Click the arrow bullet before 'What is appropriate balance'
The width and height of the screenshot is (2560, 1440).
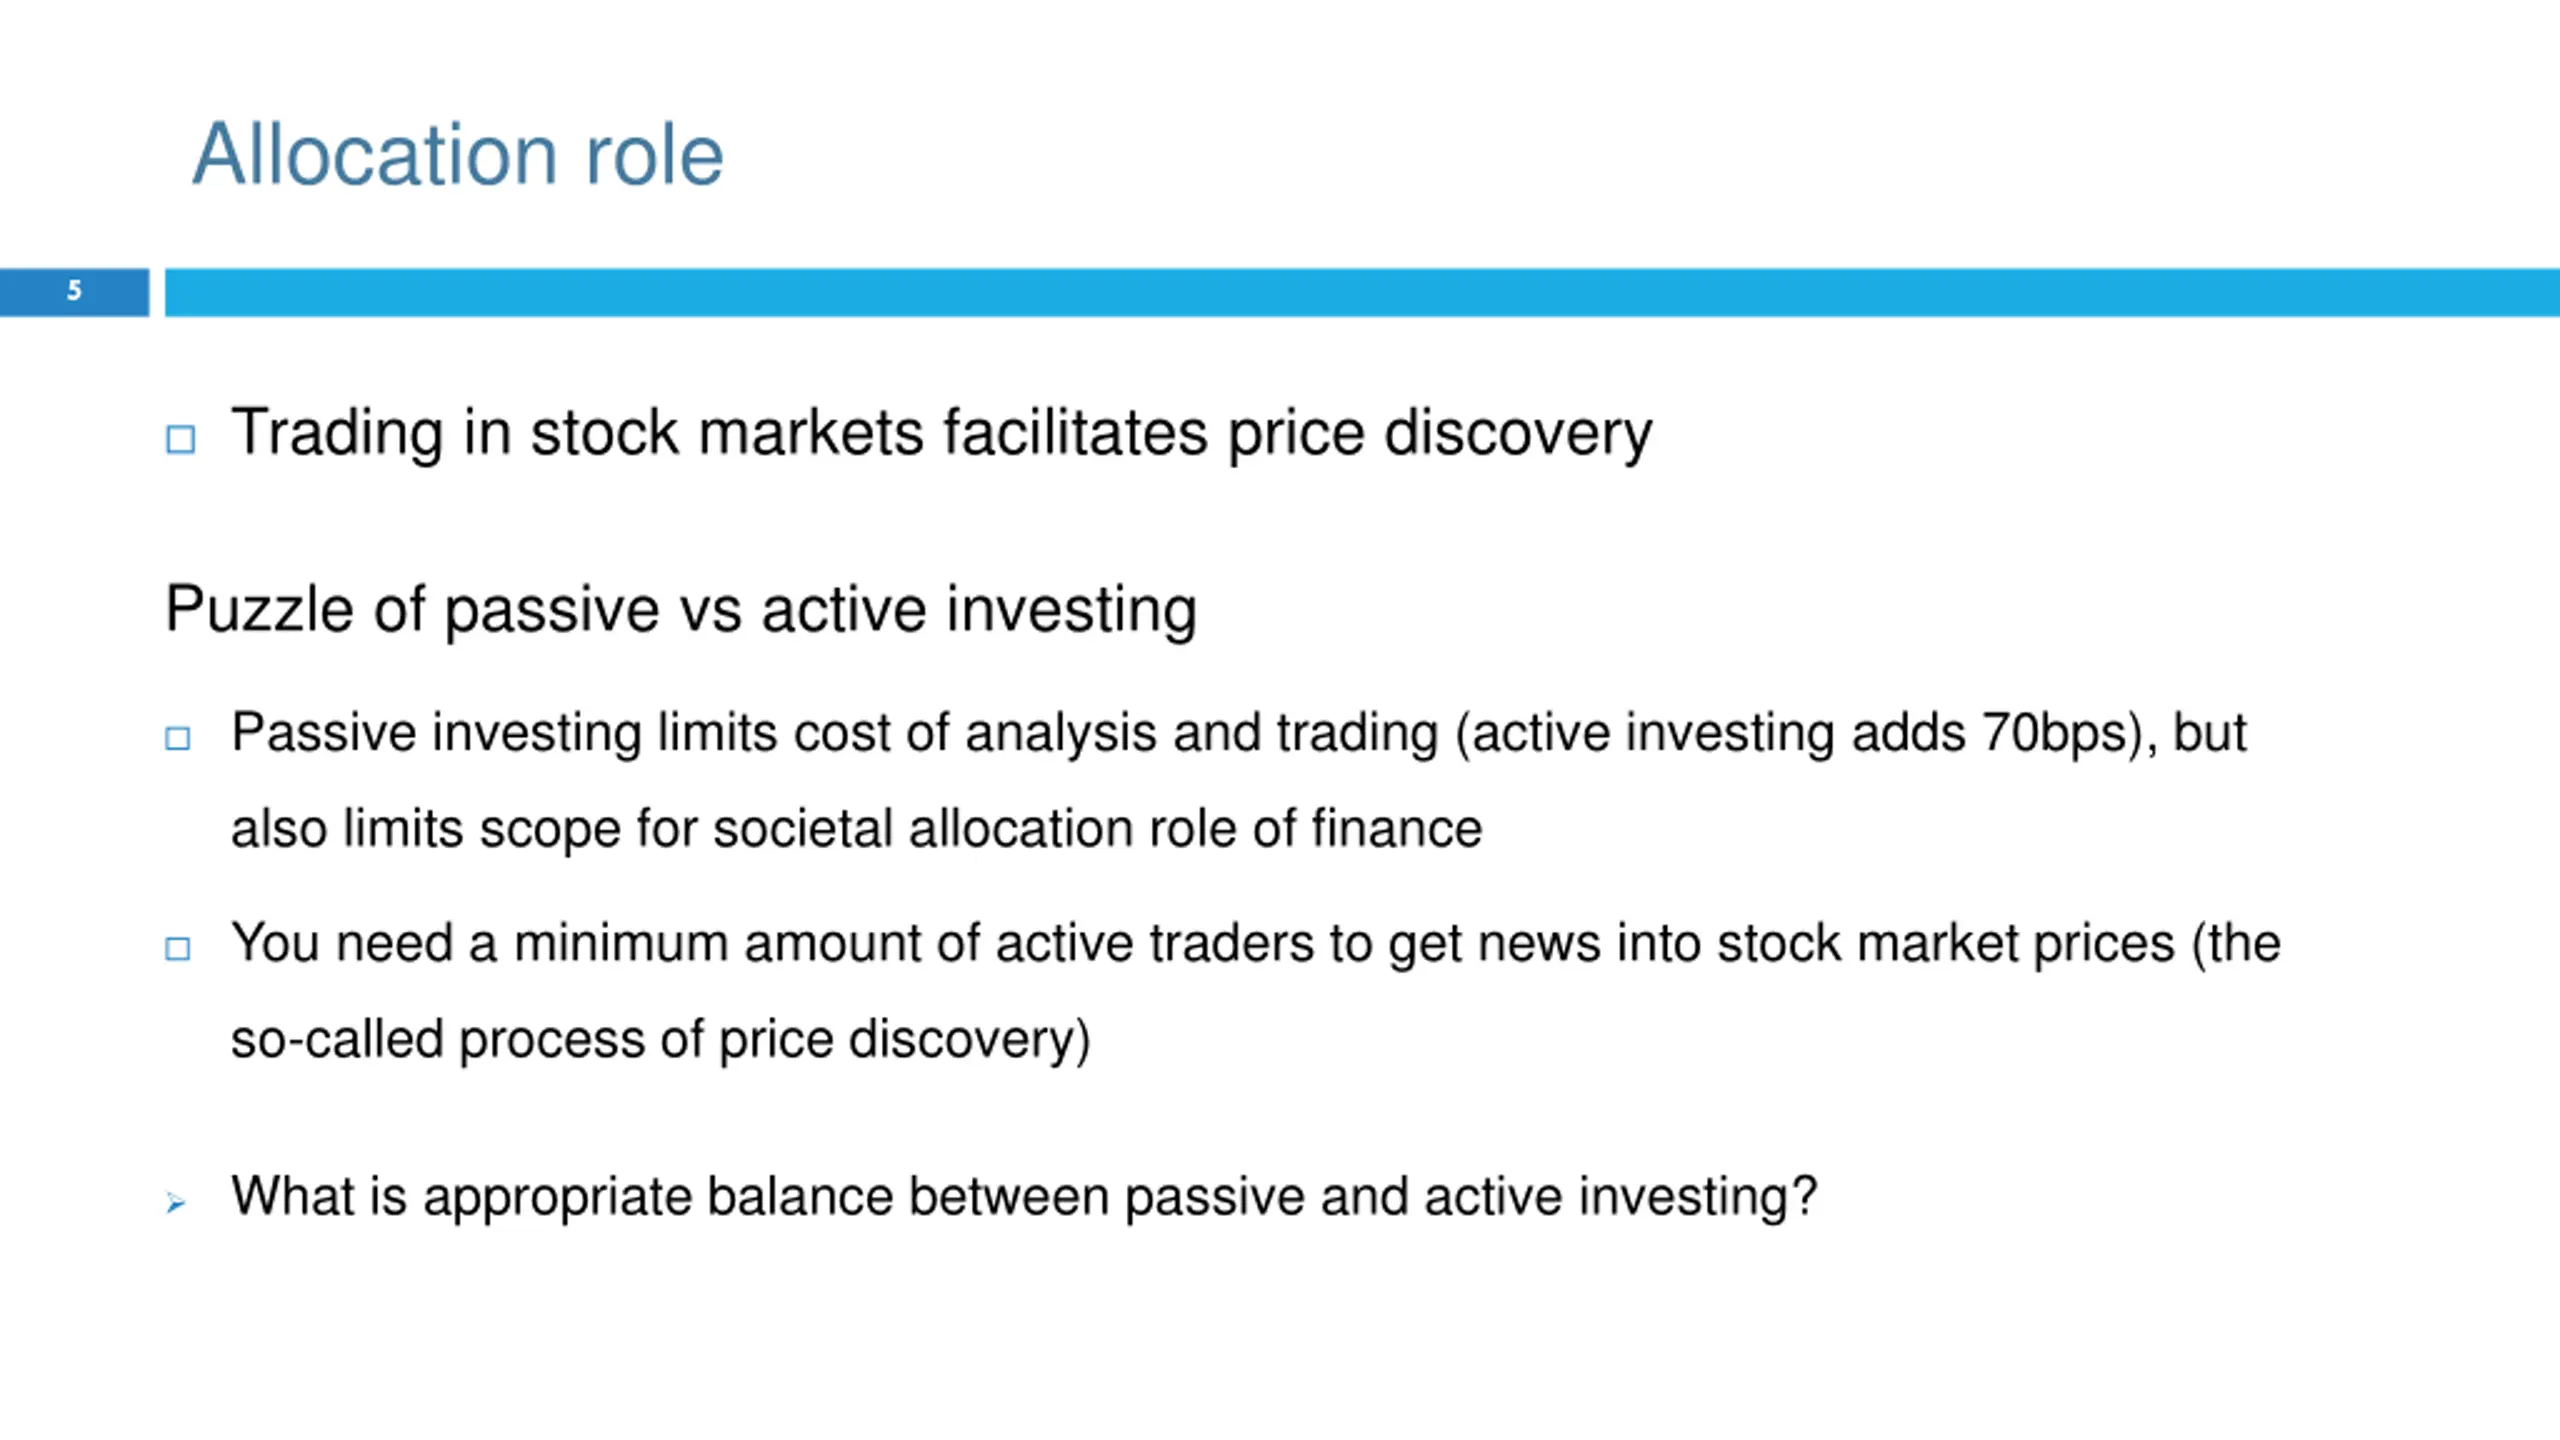point(176,1203)
